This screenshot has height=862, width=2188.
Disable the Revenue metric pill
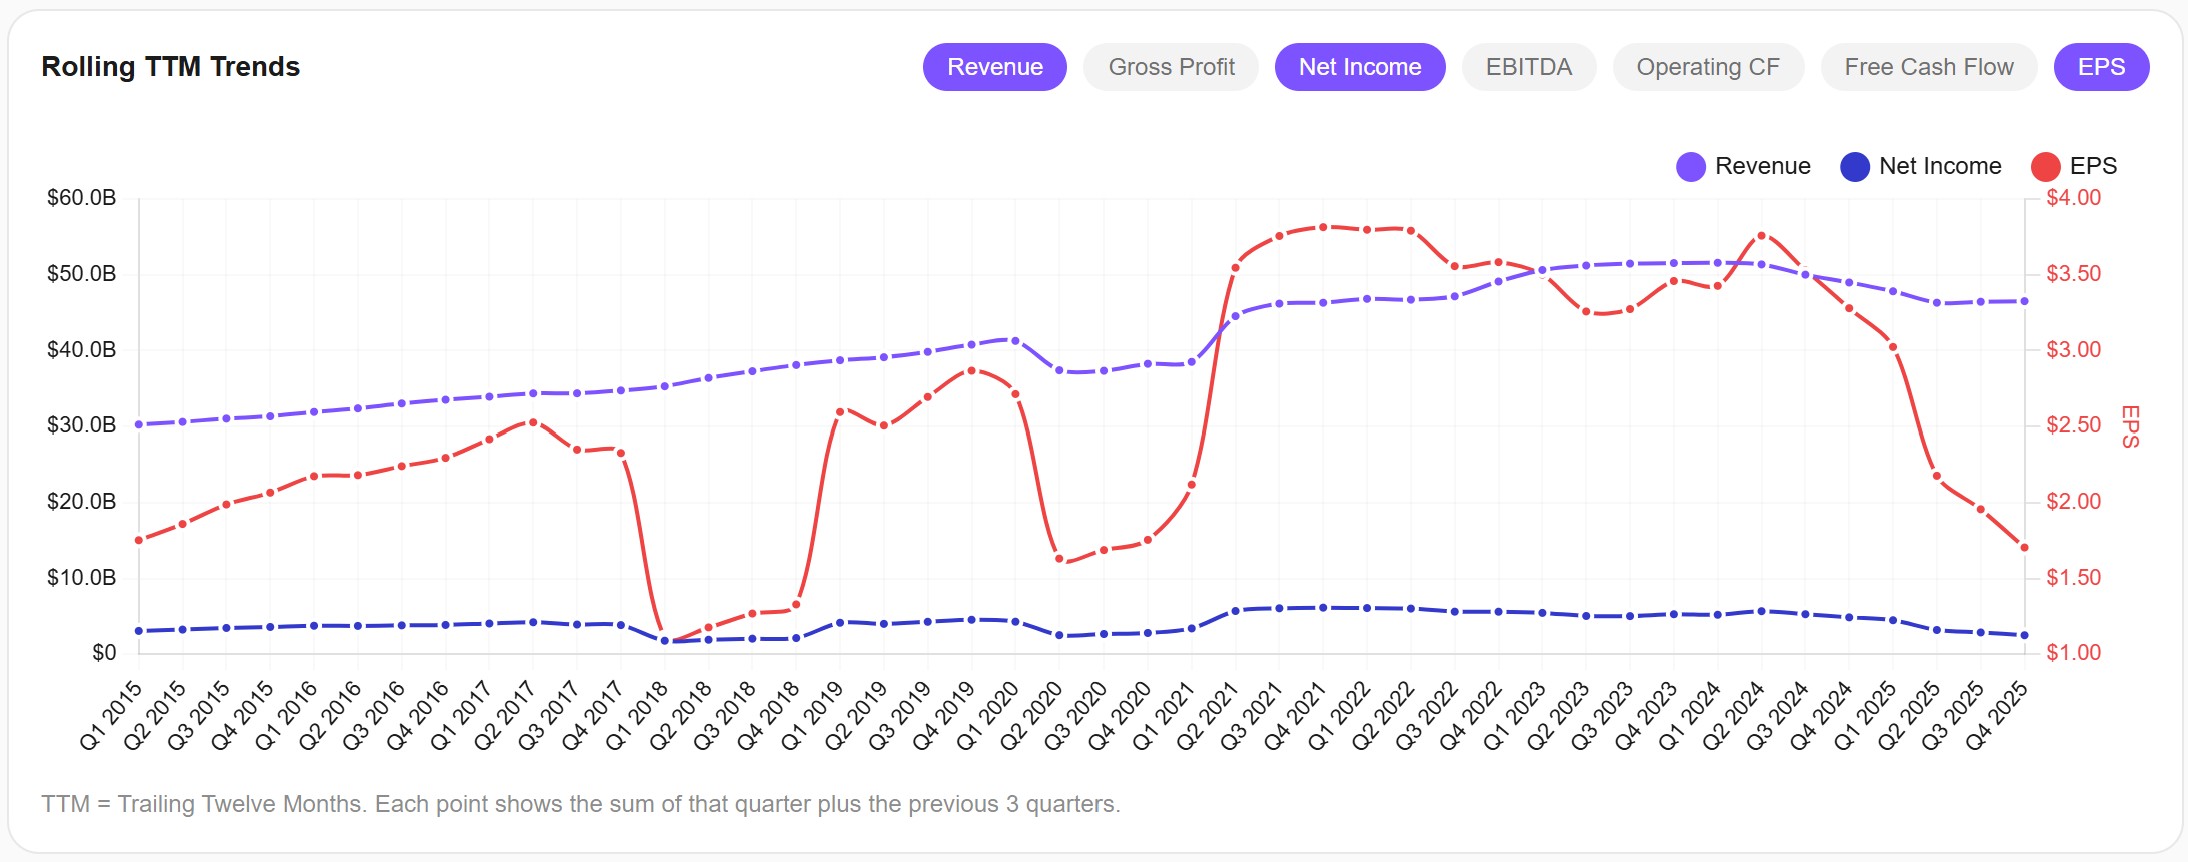point(994,67)
